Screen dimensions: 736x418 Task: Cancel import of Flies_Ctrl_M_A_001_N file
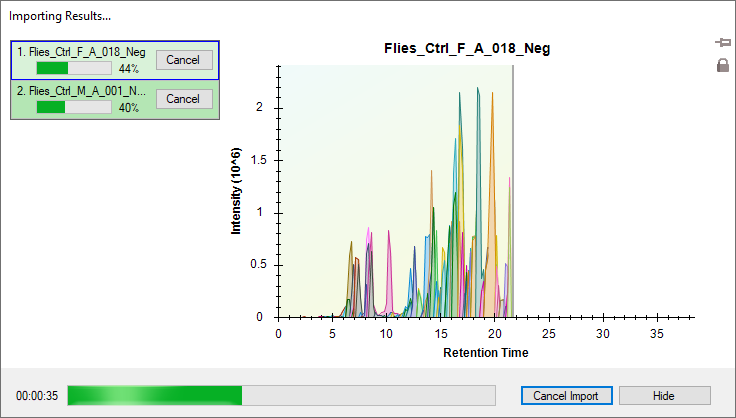point(184,99)
